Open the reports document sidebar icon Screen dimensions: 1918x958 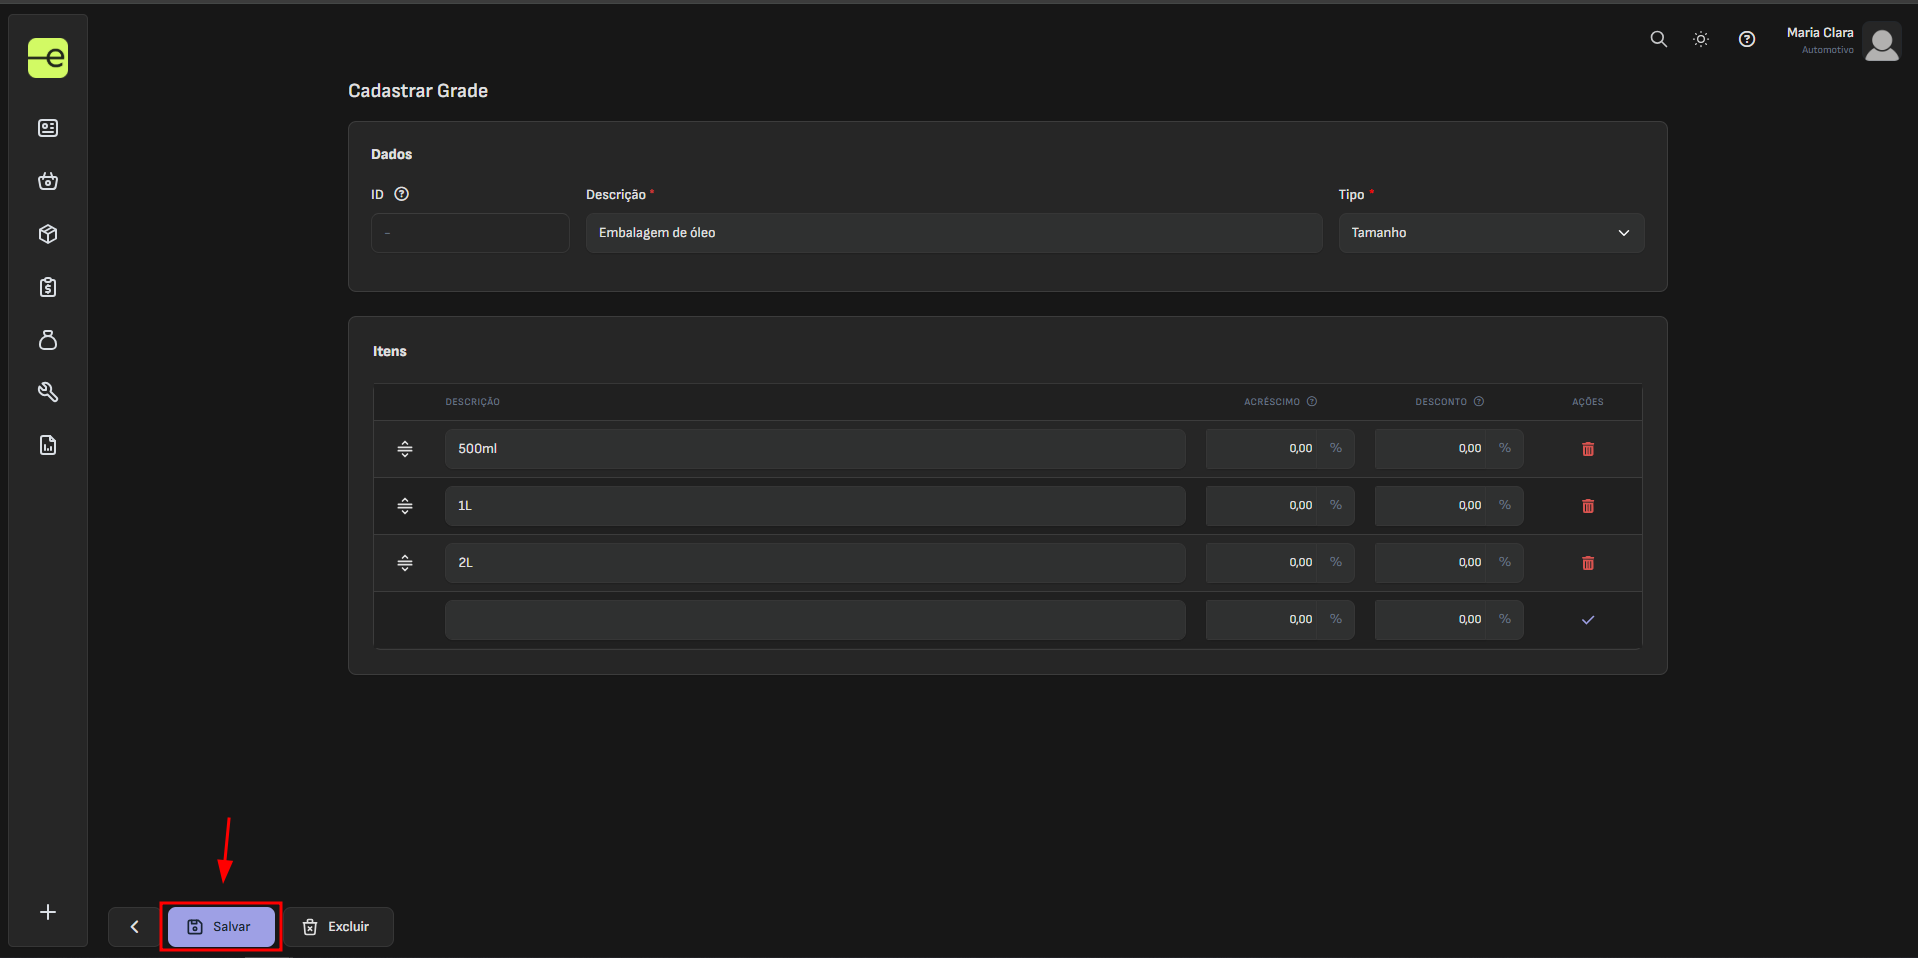coord(48,445)
